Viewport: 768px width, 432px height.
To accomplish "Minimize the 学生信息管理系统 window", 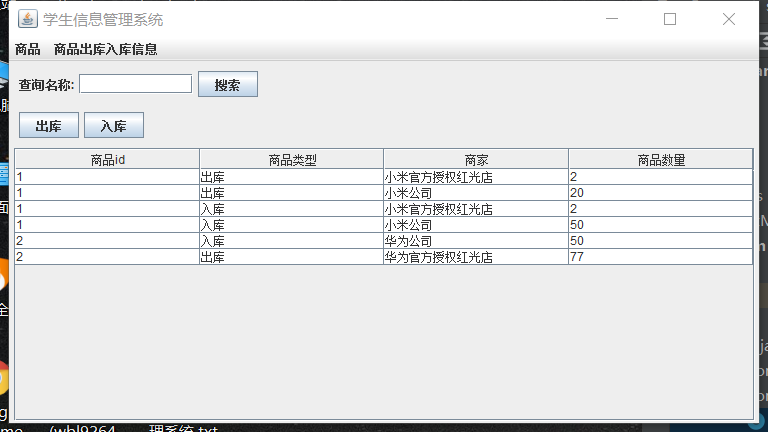I will 612,19.
